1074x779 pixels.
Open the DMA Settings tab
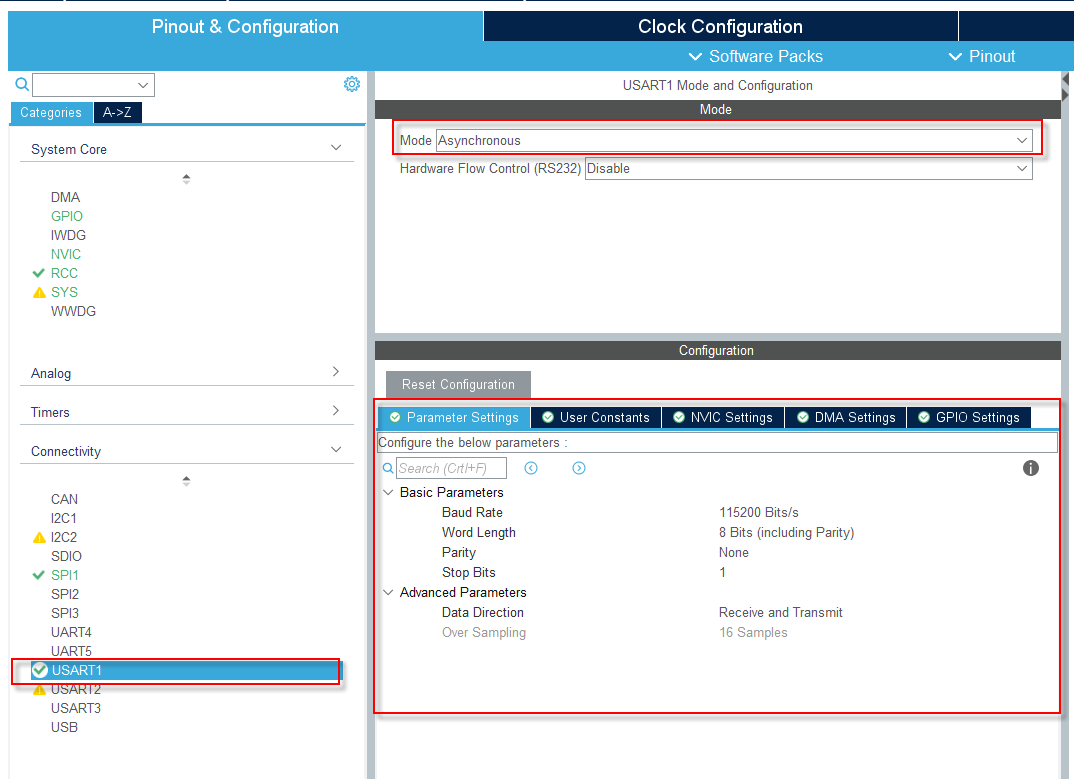845,417
